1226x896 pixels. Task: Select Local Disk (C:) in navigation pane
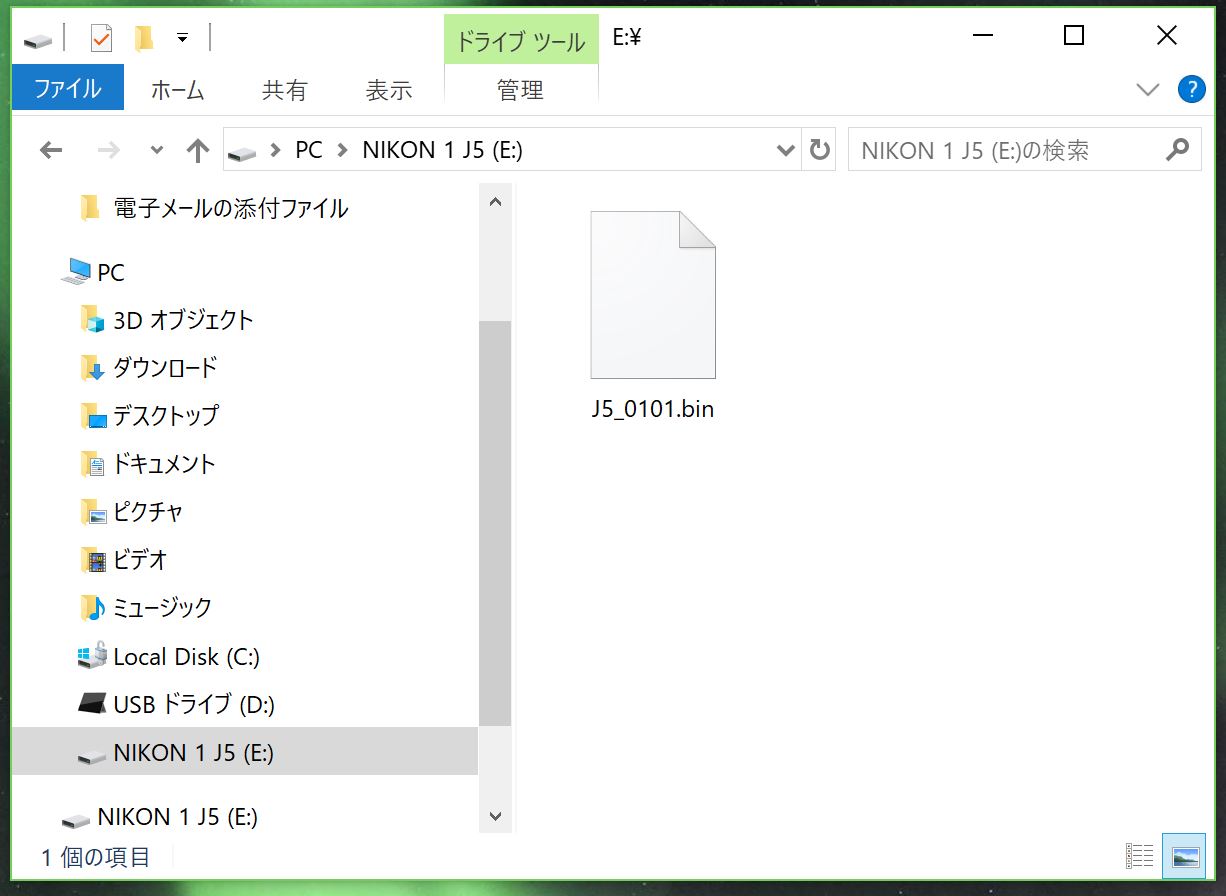187,657
